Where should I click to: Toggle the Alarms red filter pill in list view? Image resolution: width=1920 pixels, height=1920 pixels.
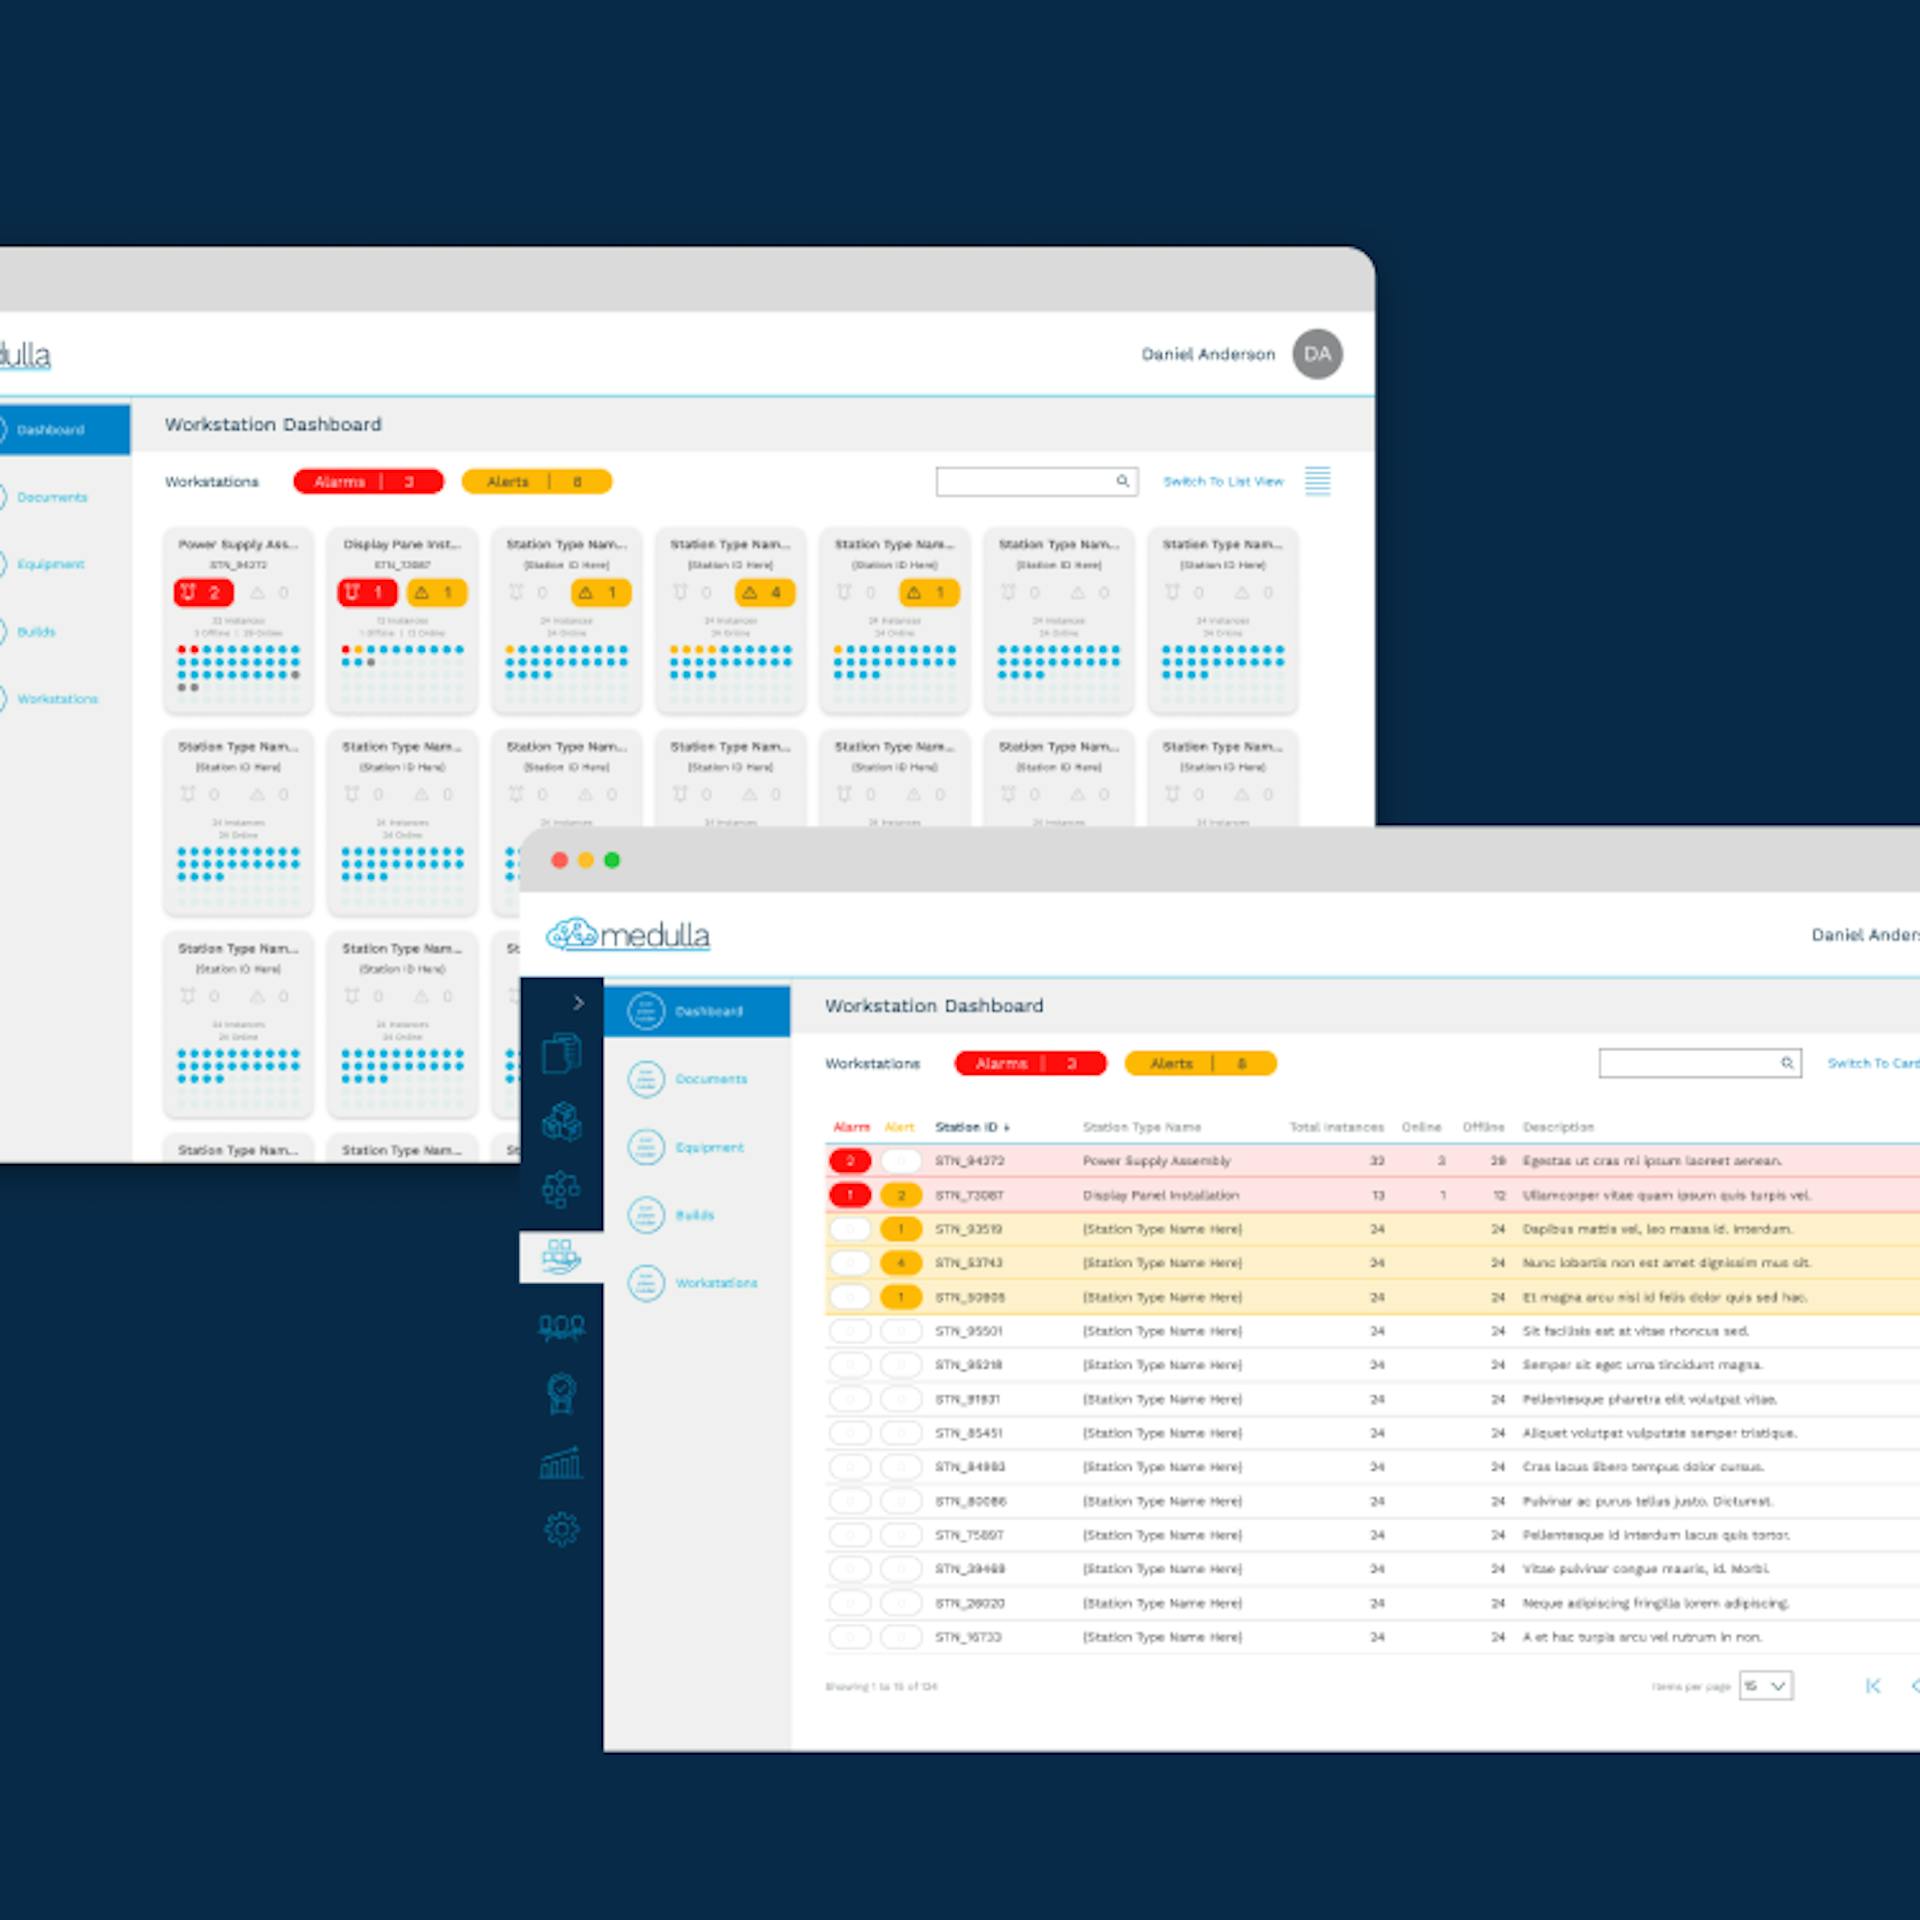coord(1030,1063)
